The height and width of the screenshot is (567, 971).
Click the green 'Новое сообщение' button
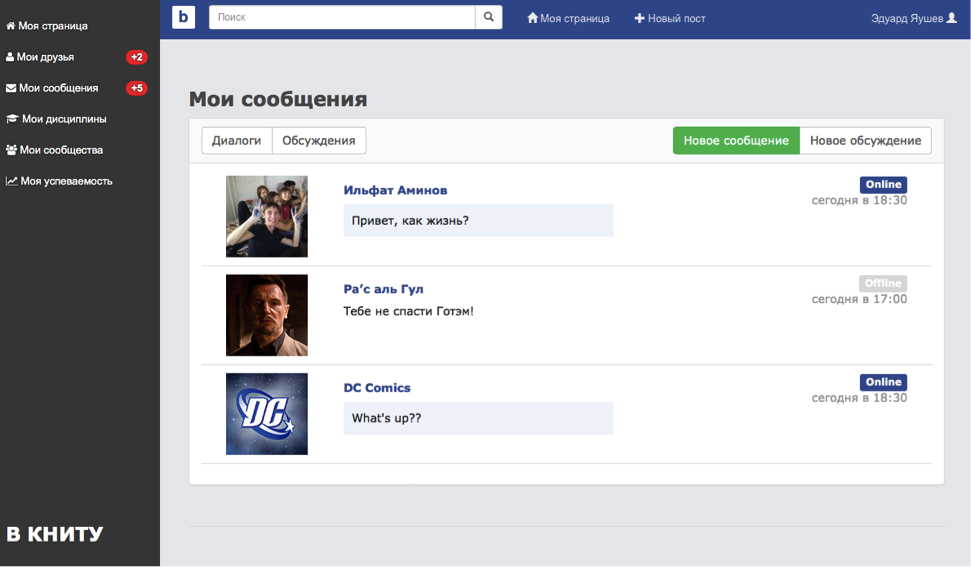(736, 141)
